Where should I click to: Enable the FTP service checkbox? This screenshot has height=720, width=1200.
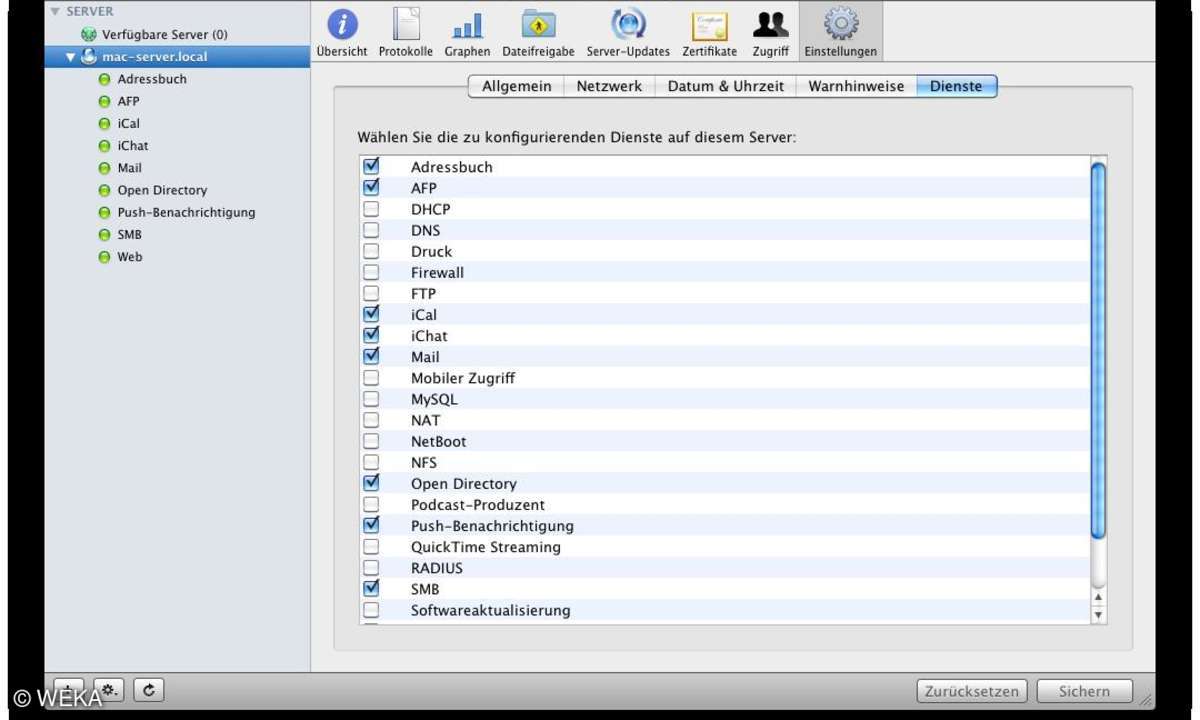371,294
